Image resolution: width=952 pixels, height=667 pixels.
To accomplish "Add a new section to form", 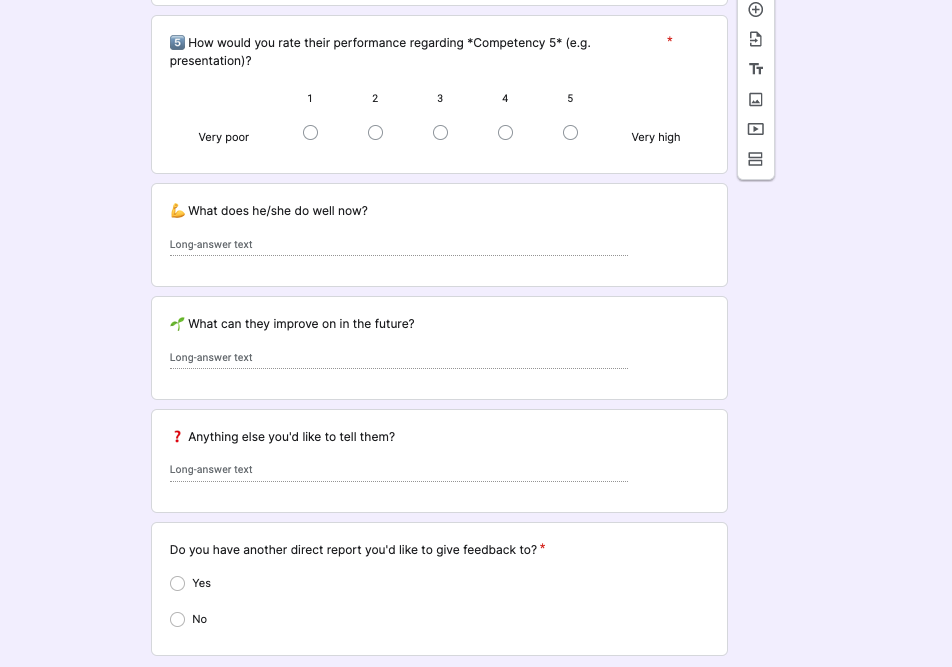I will [756, 159].
